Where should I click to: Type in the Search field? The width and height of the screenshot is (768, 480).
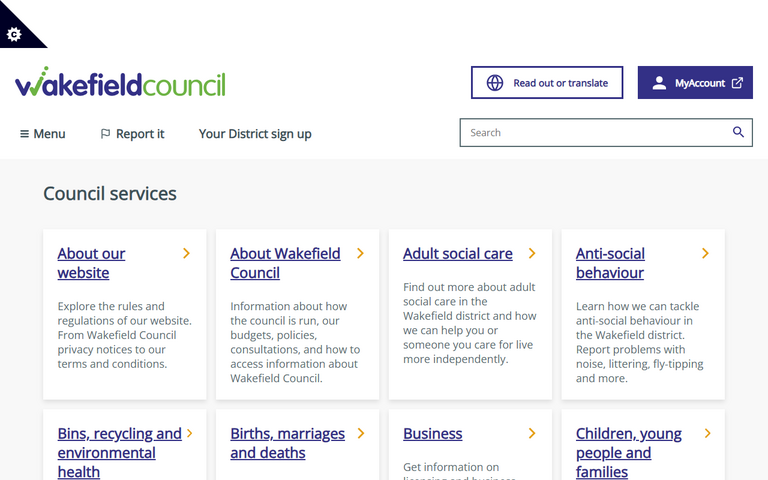pos(595,132)
